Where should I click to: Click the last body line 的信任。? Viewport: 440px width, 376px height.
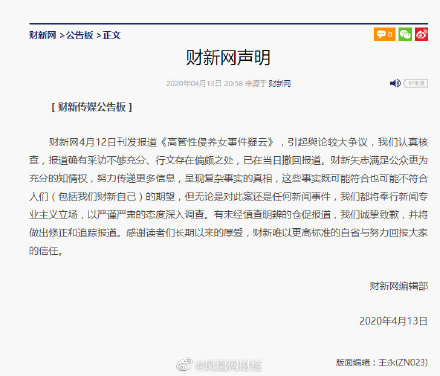point(46,251)
